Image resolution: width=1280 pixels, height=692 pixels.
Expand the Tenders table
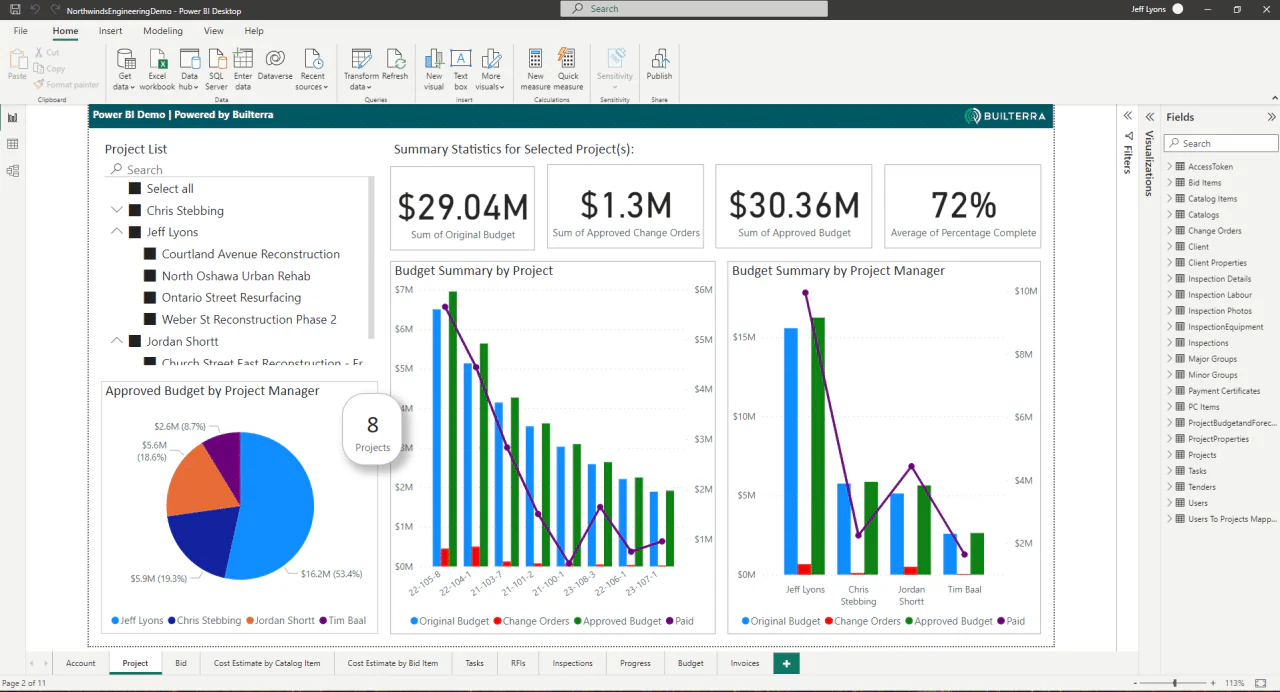(1169, 487)
